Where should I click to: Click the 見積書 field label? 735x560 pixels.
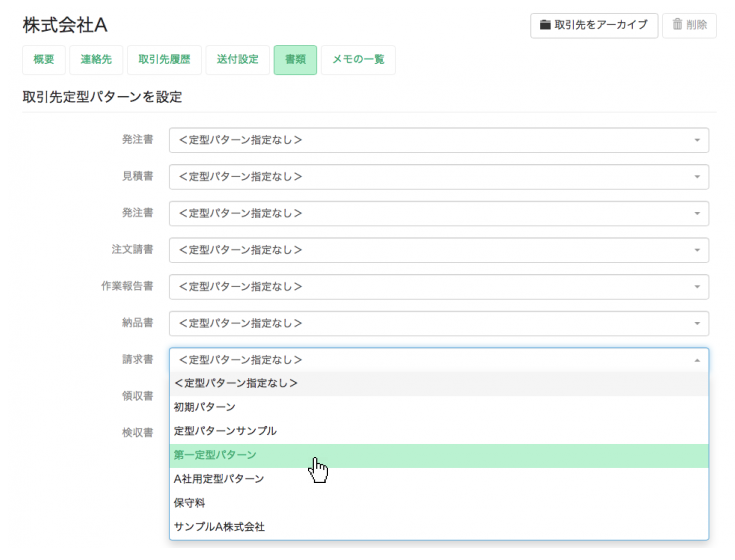pos(138,176)
